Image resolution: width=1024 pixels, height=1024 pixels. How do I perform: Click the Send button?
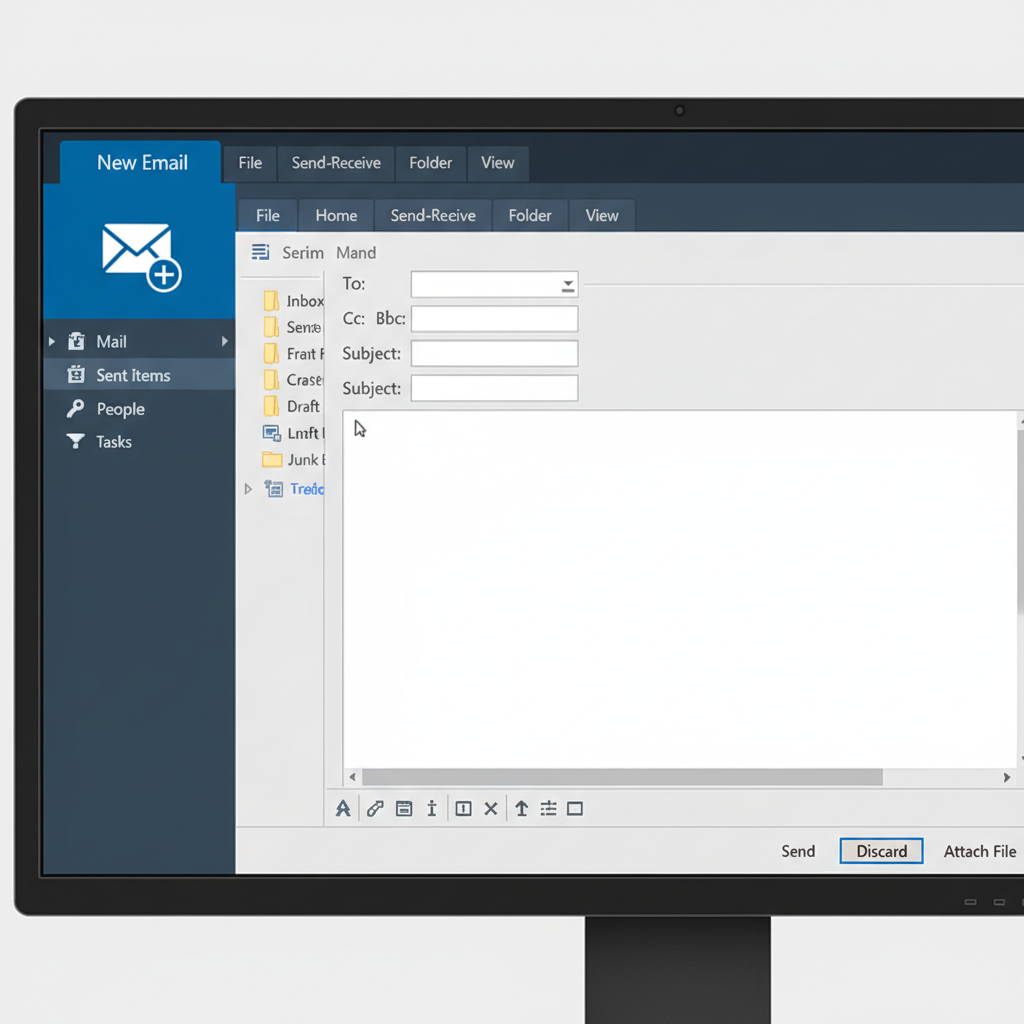coord(798,851)
